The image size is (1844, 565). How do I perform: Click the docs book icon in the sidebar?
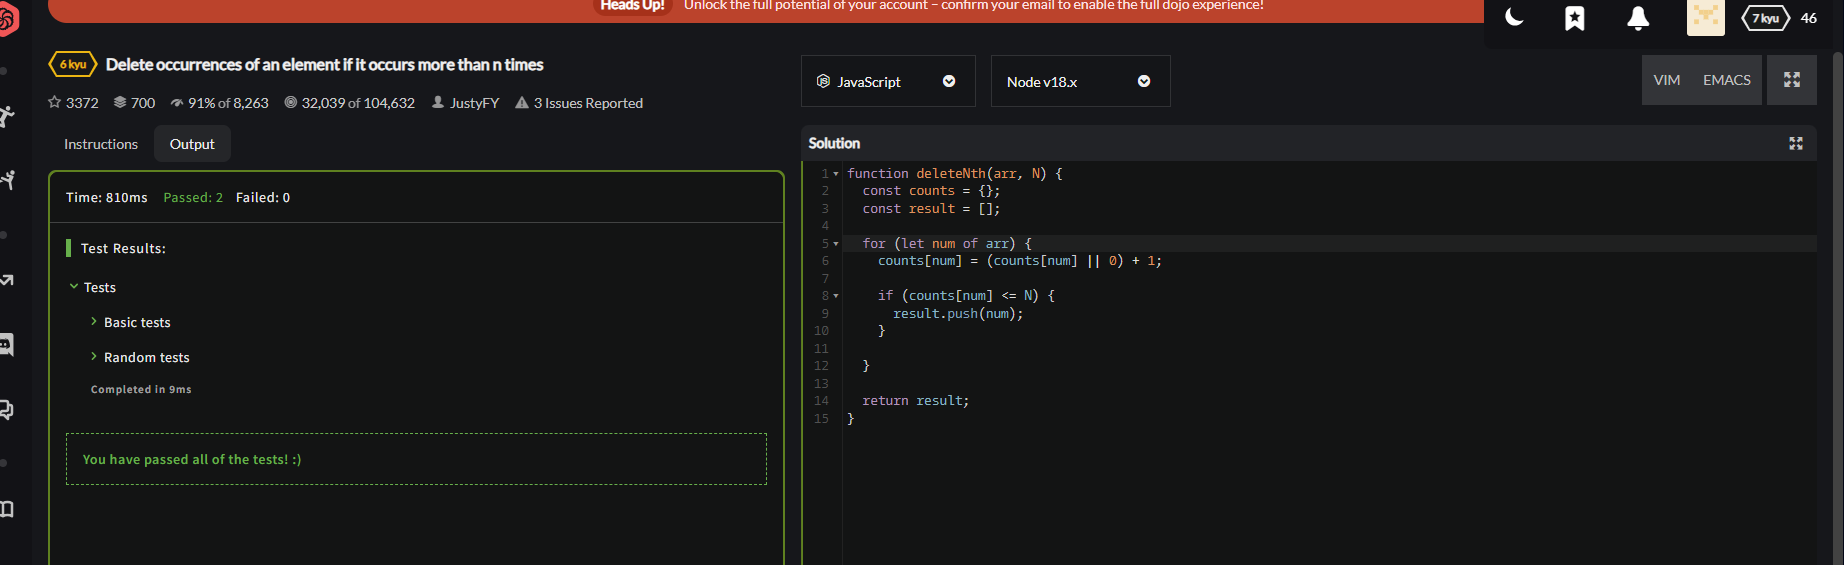[x=7, y=509]
